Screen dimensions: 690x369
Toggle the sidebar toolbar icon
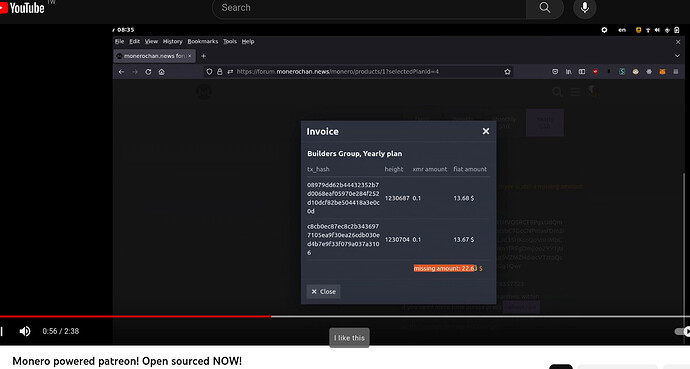[582, 72]
